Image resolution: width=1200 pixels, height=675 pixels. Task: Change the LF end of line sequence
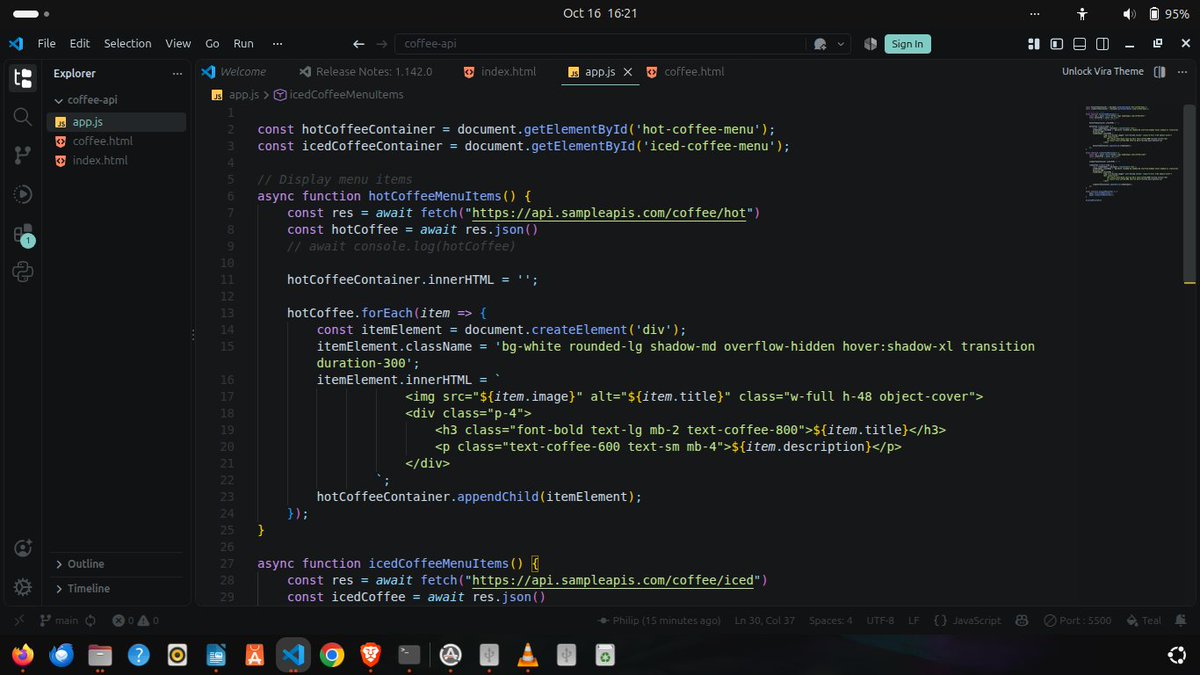pos(913,621)
